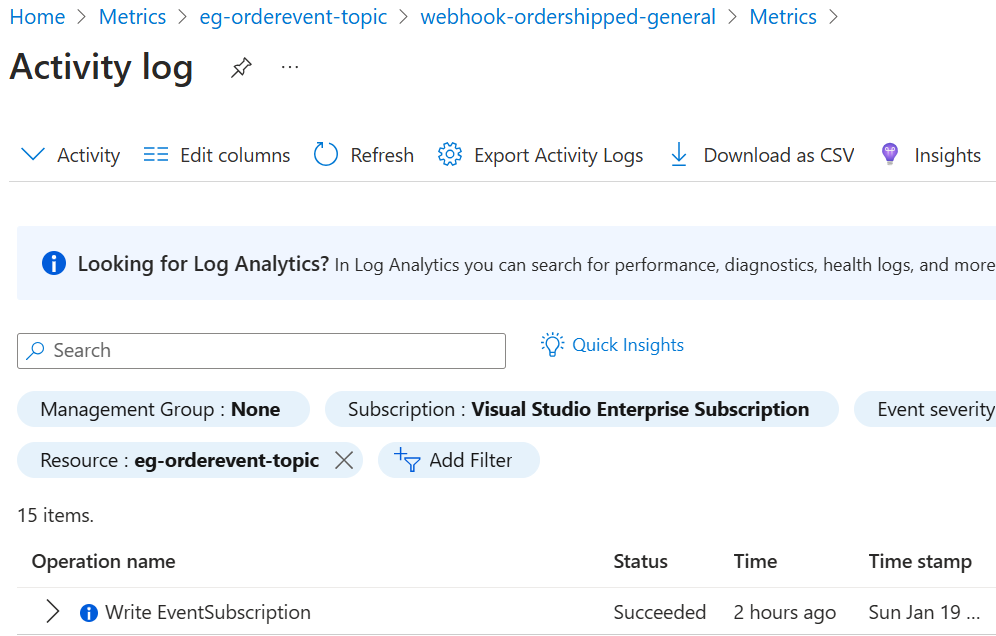Open the ellipsis menu beside the pin

click(290, 68)
